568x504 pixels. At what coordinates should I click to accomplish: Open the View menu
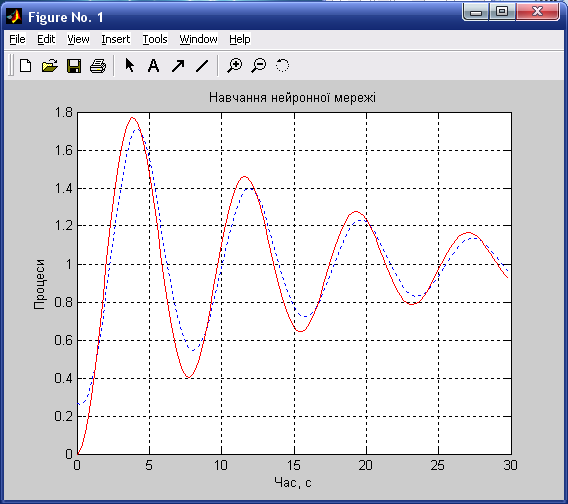pos(78,39)
